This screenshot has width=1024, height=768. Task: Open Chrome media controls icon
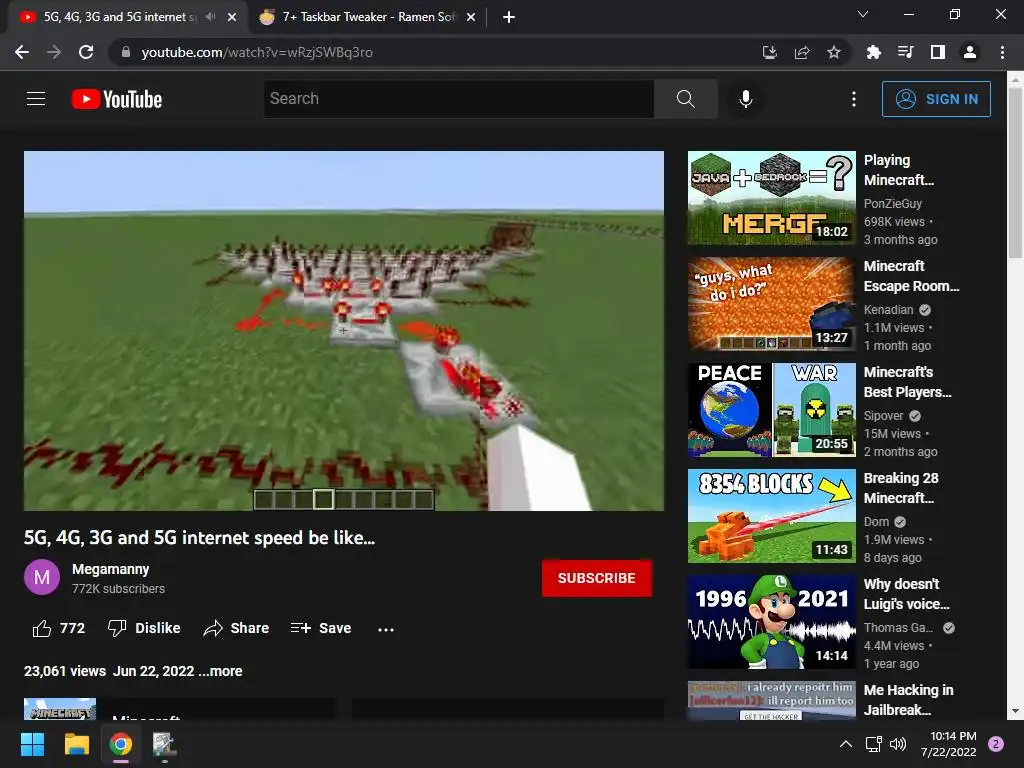tap(906, 52)
